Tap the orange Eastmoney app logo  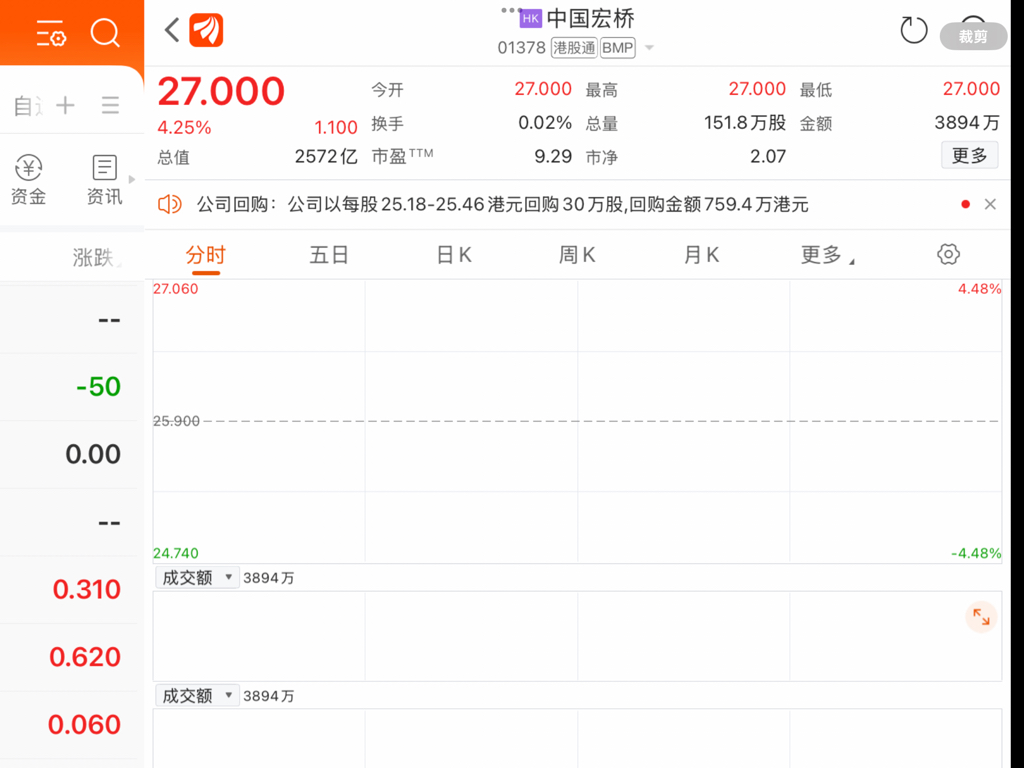[206, 30]
